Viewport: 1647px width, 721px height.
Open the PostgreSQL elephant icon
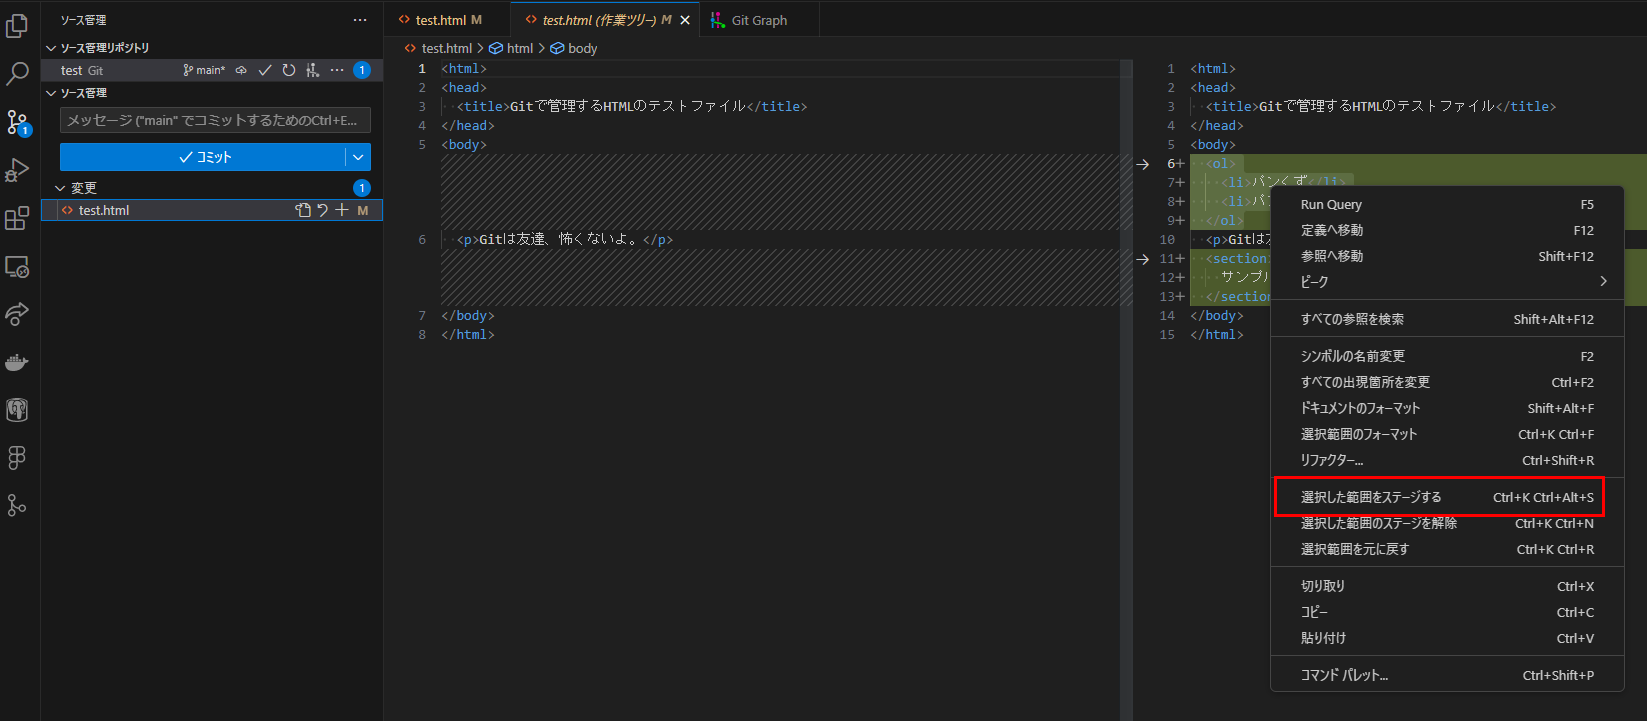click(17, 410)
